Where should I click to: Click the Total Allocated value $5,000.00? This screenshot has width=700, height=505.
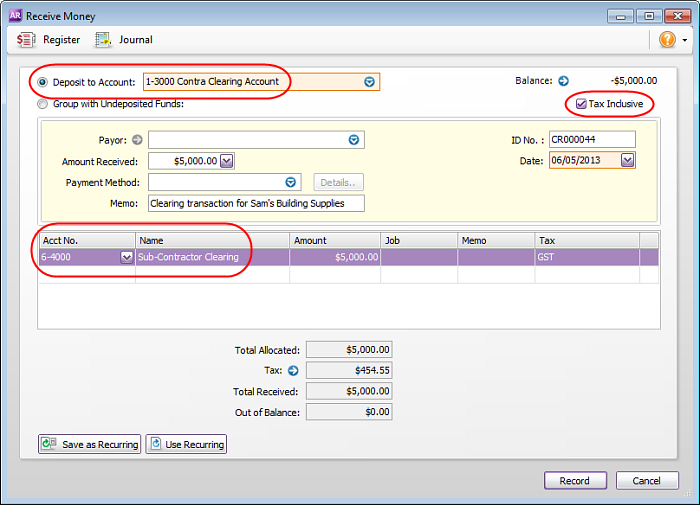point(349,350)
